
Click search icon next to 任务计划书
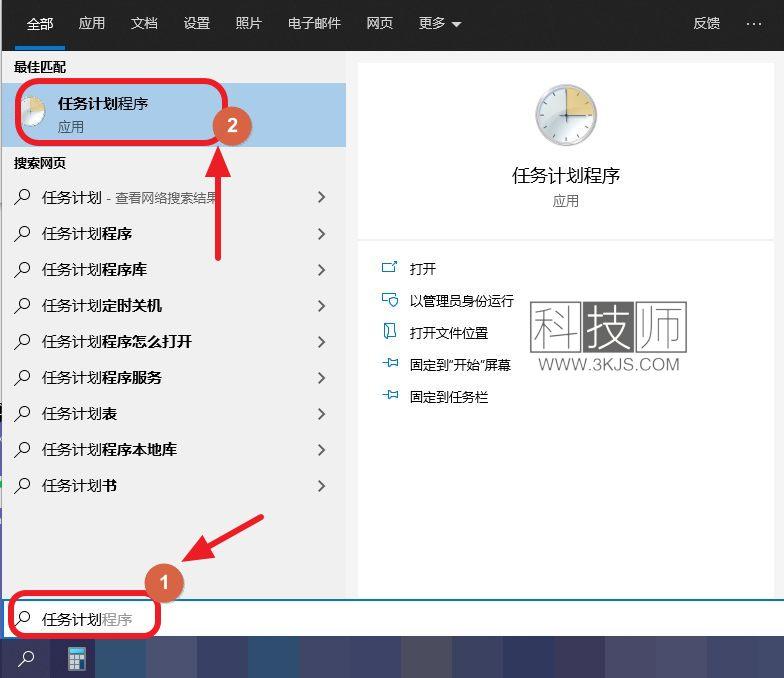tap(22, 486)
